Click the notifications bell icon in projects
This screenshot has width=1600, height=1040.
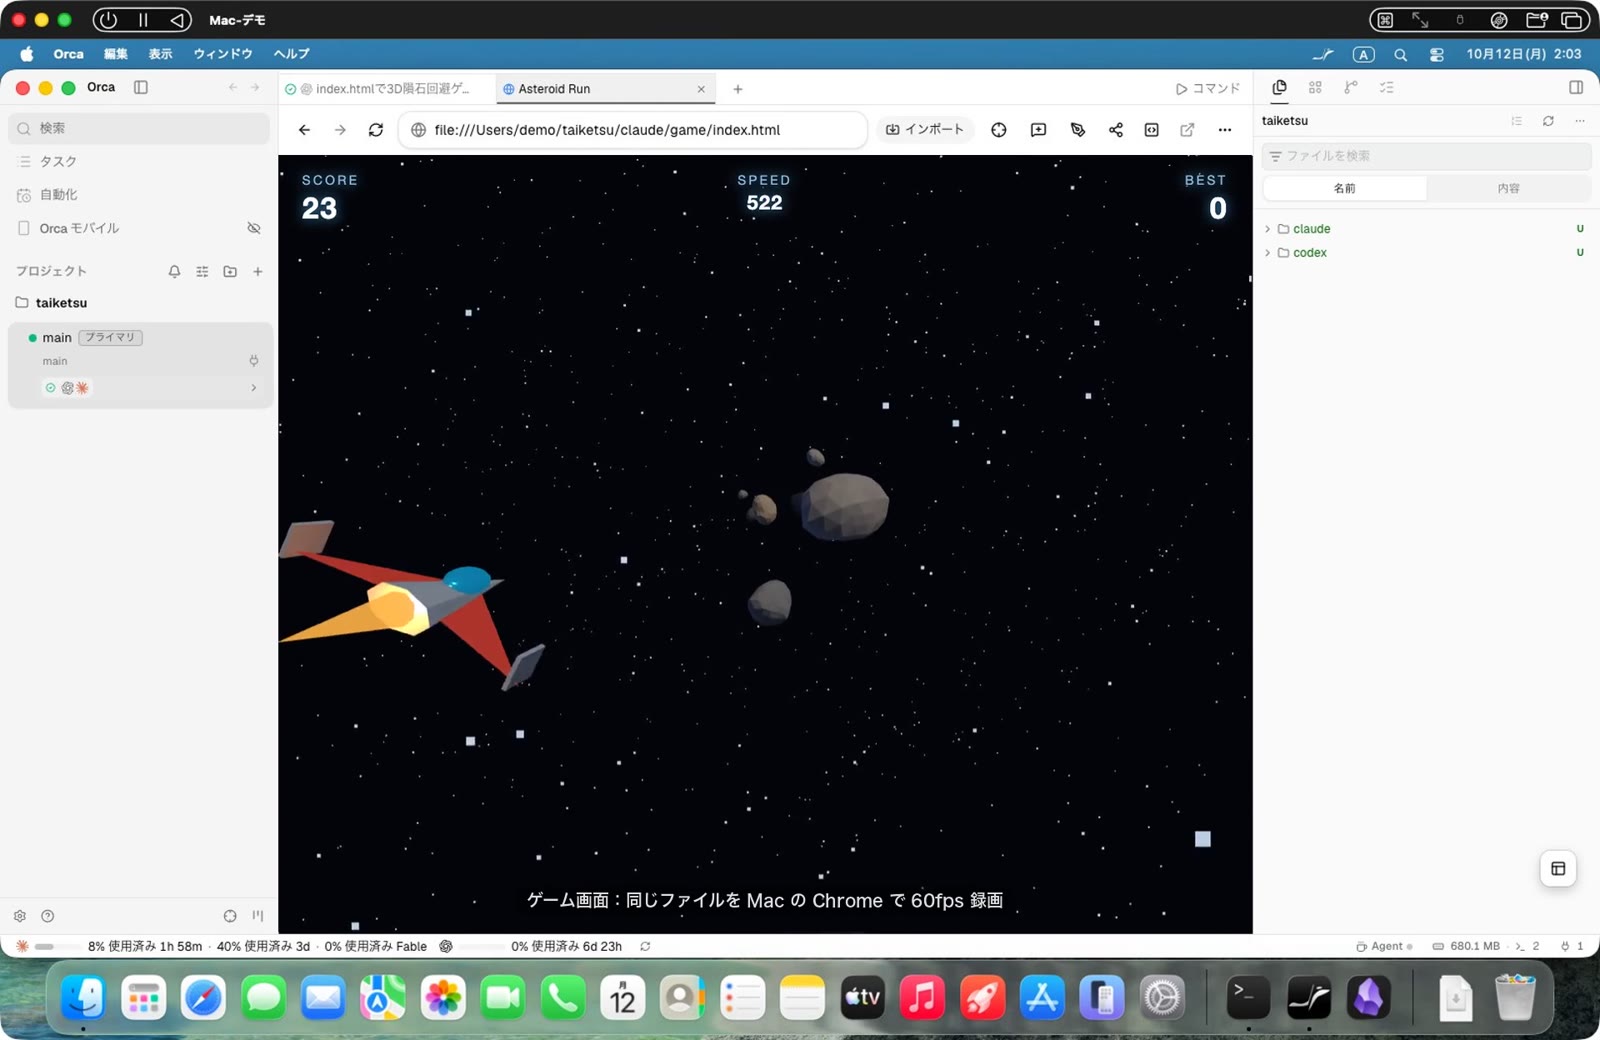point(174,271)
